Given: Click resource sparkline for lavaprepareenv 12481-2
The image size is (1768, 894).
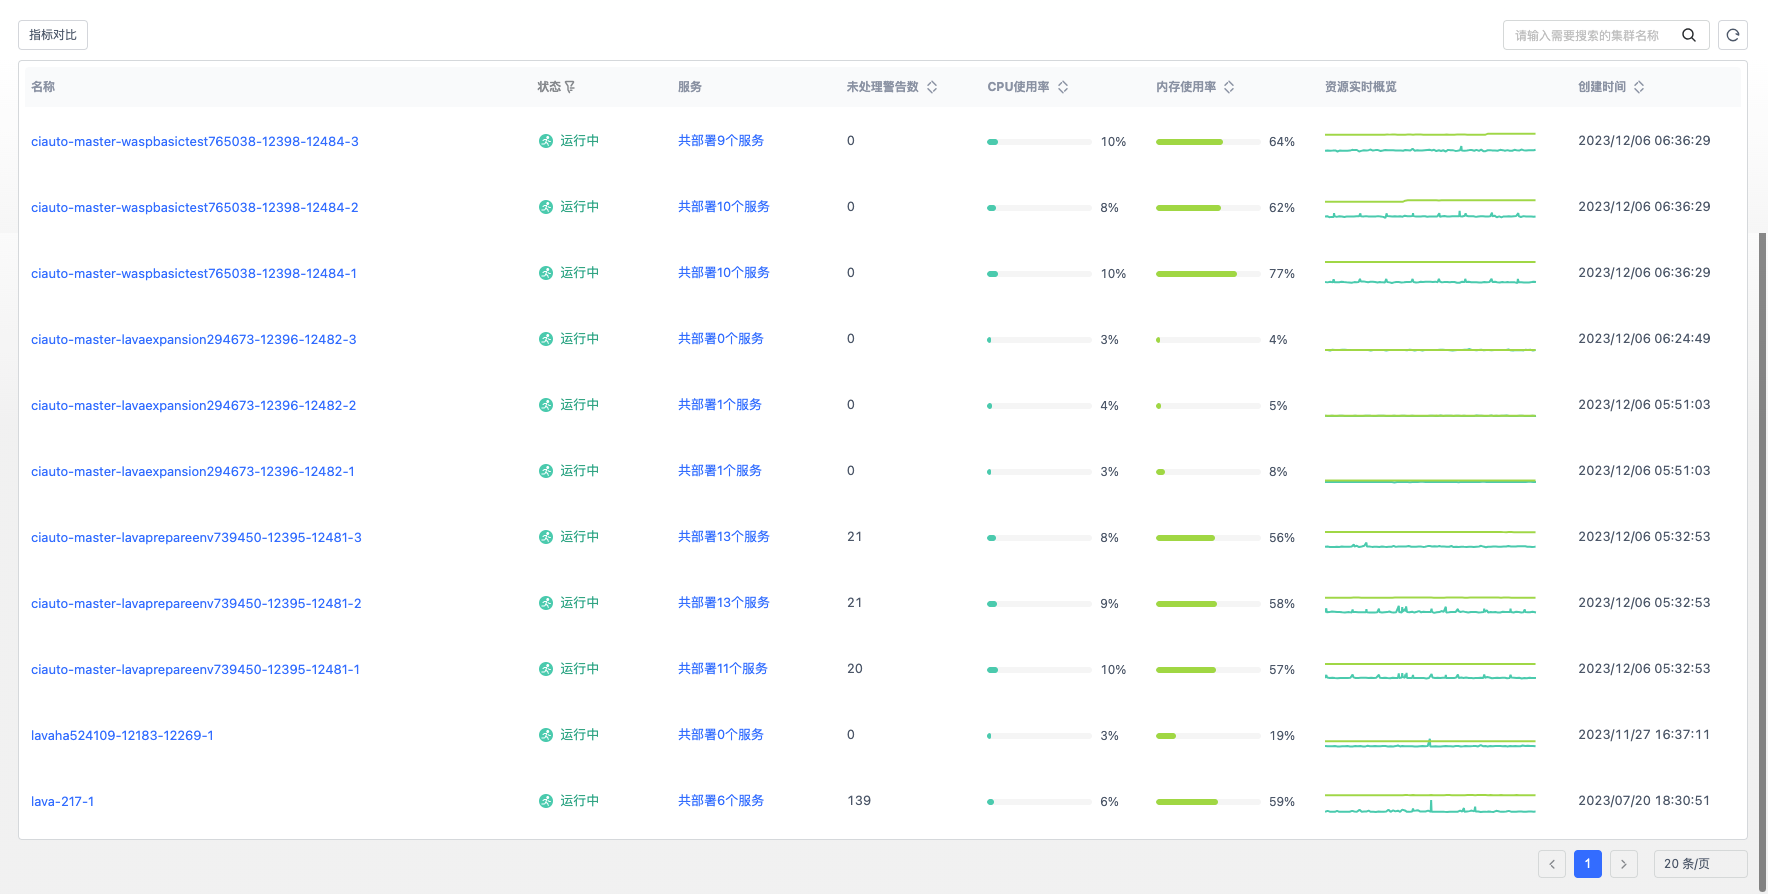Looking at the screenshot, I should [1430, 604].
